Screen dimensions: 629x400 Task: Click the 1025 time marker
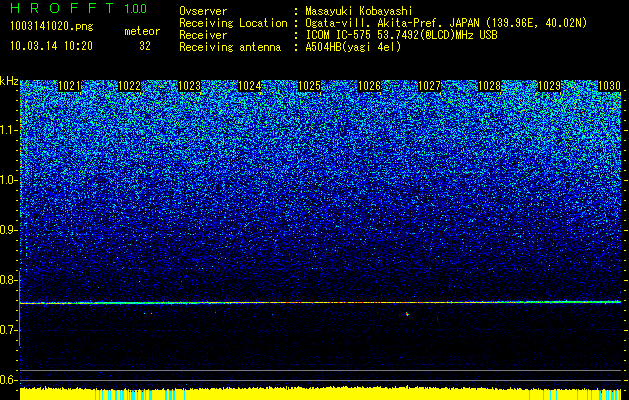[309, 86]
